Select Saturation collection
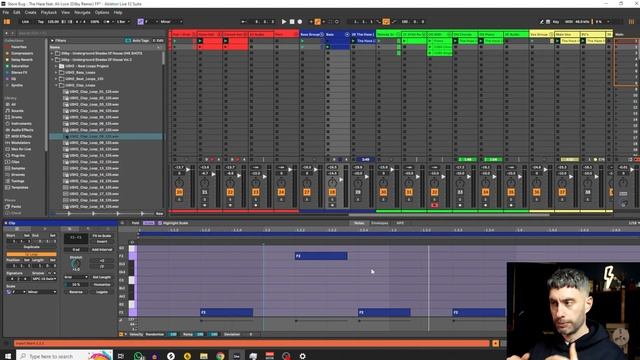 point(20,66)
